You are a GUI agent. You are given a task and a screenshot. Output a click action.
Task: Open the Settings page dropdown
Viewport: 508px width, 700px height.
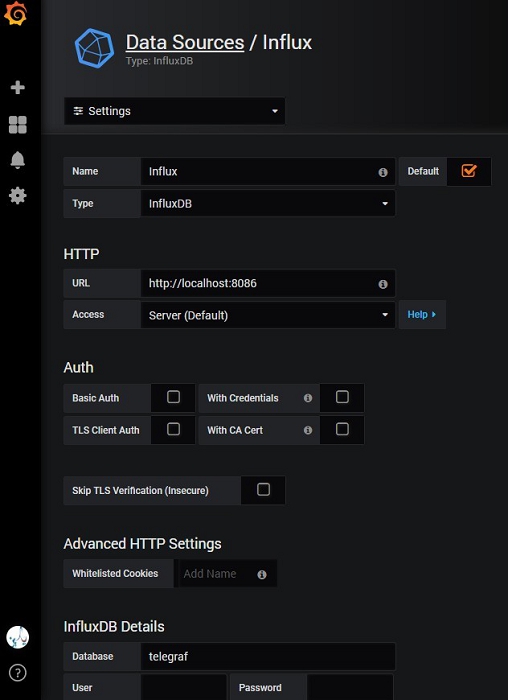(x=175, y=111)
